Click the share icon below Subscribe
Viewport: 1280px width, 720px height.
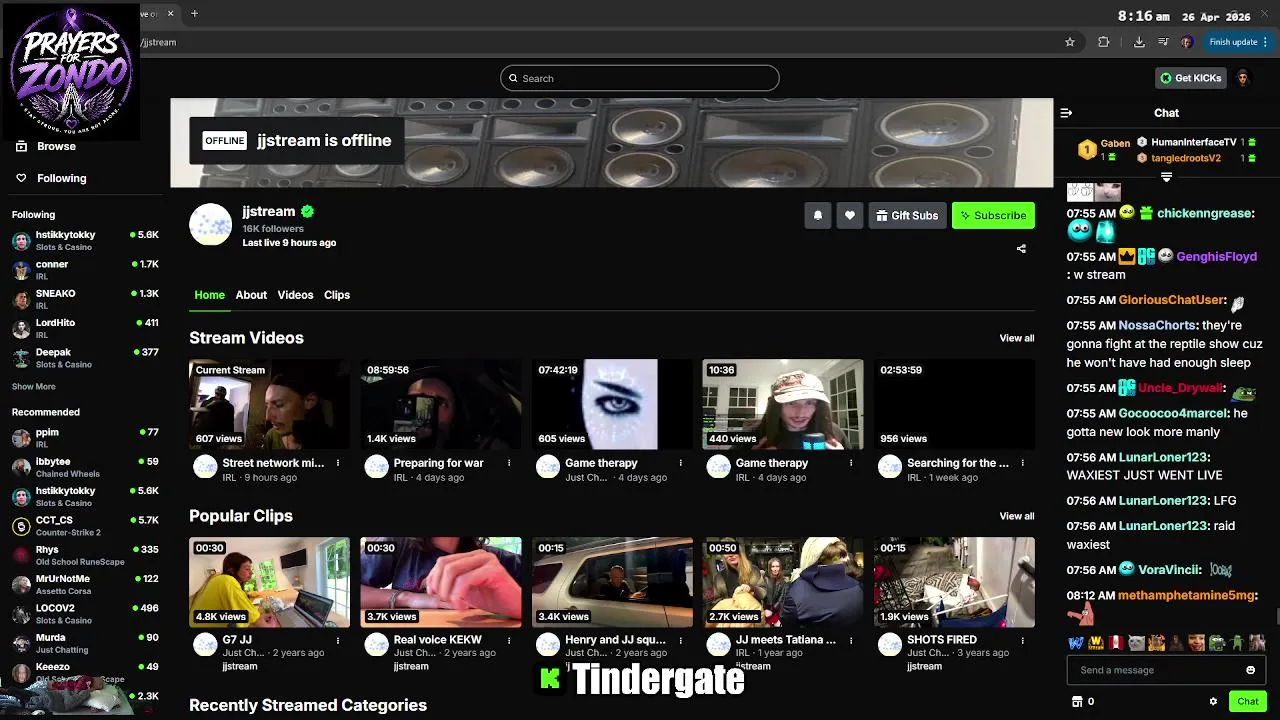click(x=1021, y=248)
